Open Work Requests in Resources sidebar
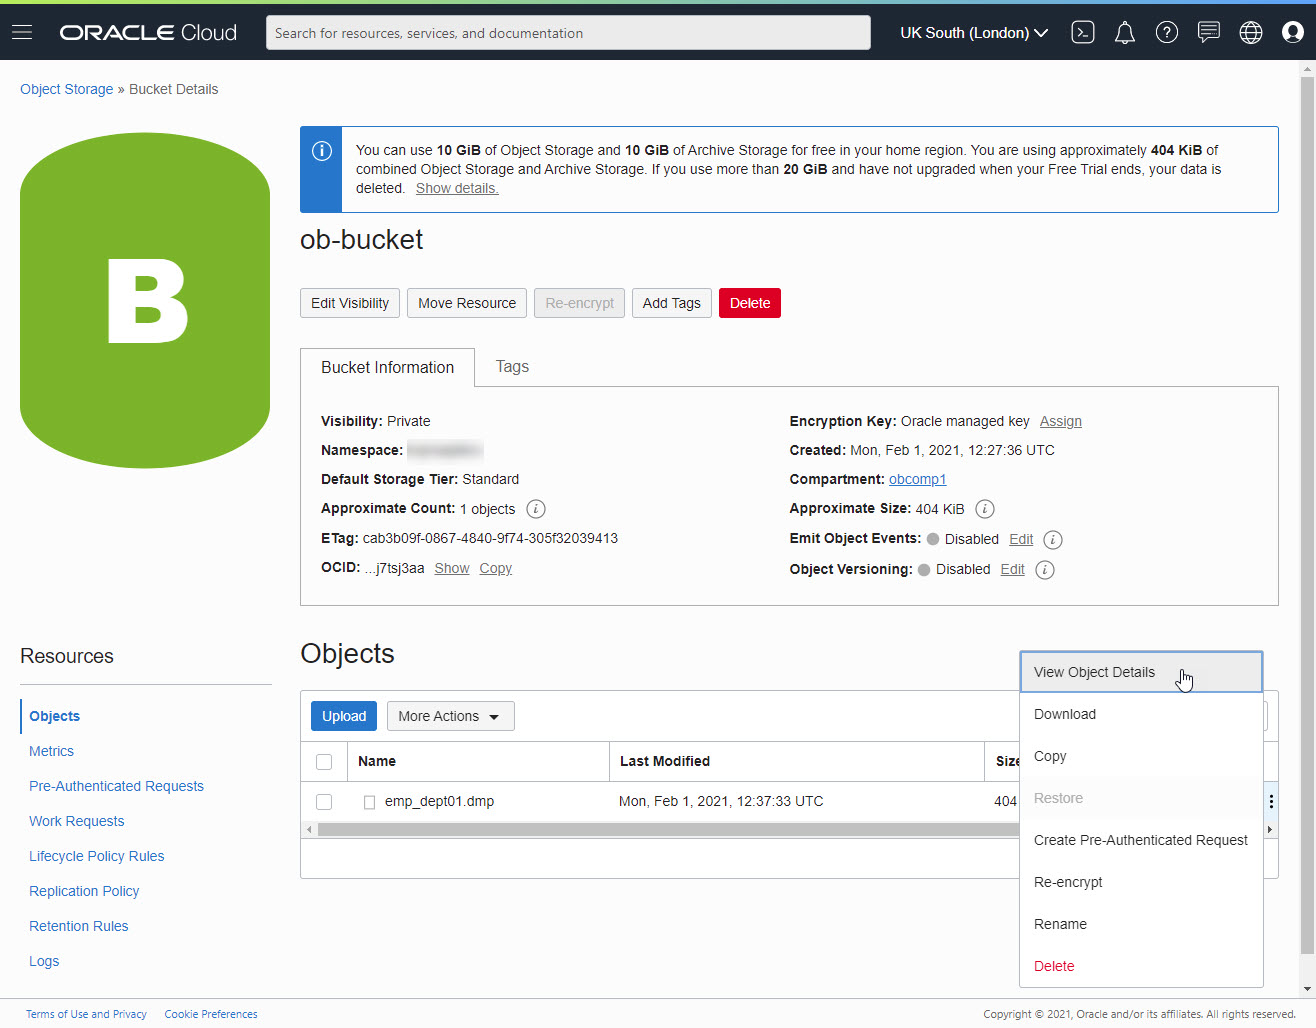Image resolution: width=1316 pixels, height=1028 pixels. point(77,821)
